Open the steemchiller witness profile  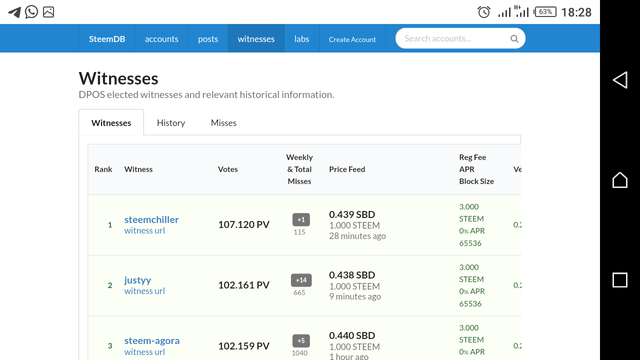click(x=151, y=220)
